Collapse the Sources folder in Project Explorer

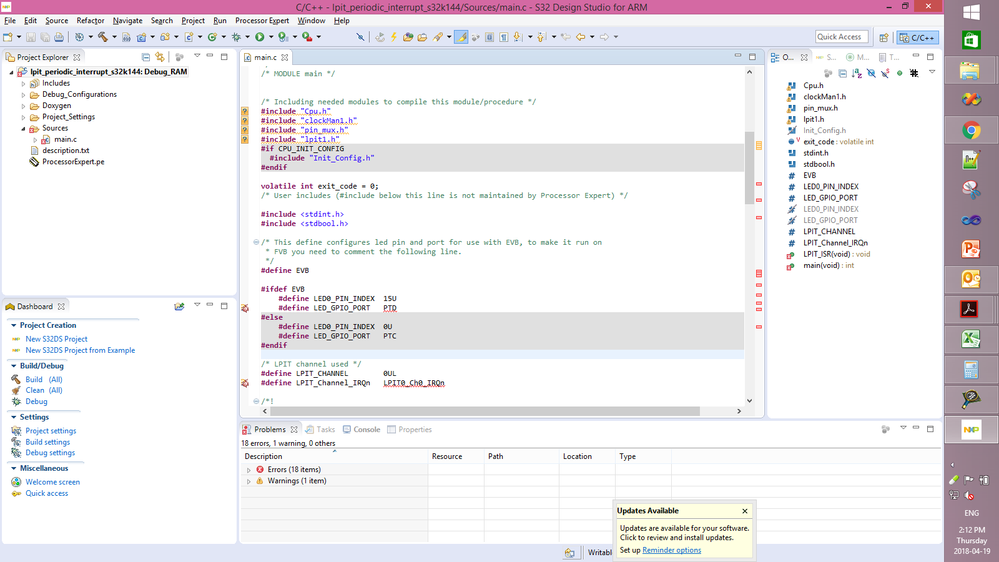23,128
